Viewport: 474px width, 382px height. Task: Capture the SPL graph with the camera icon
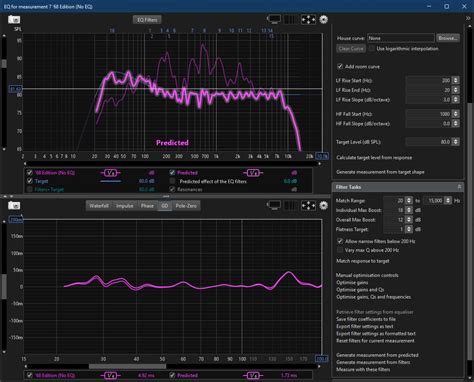(x=14, y=20)
